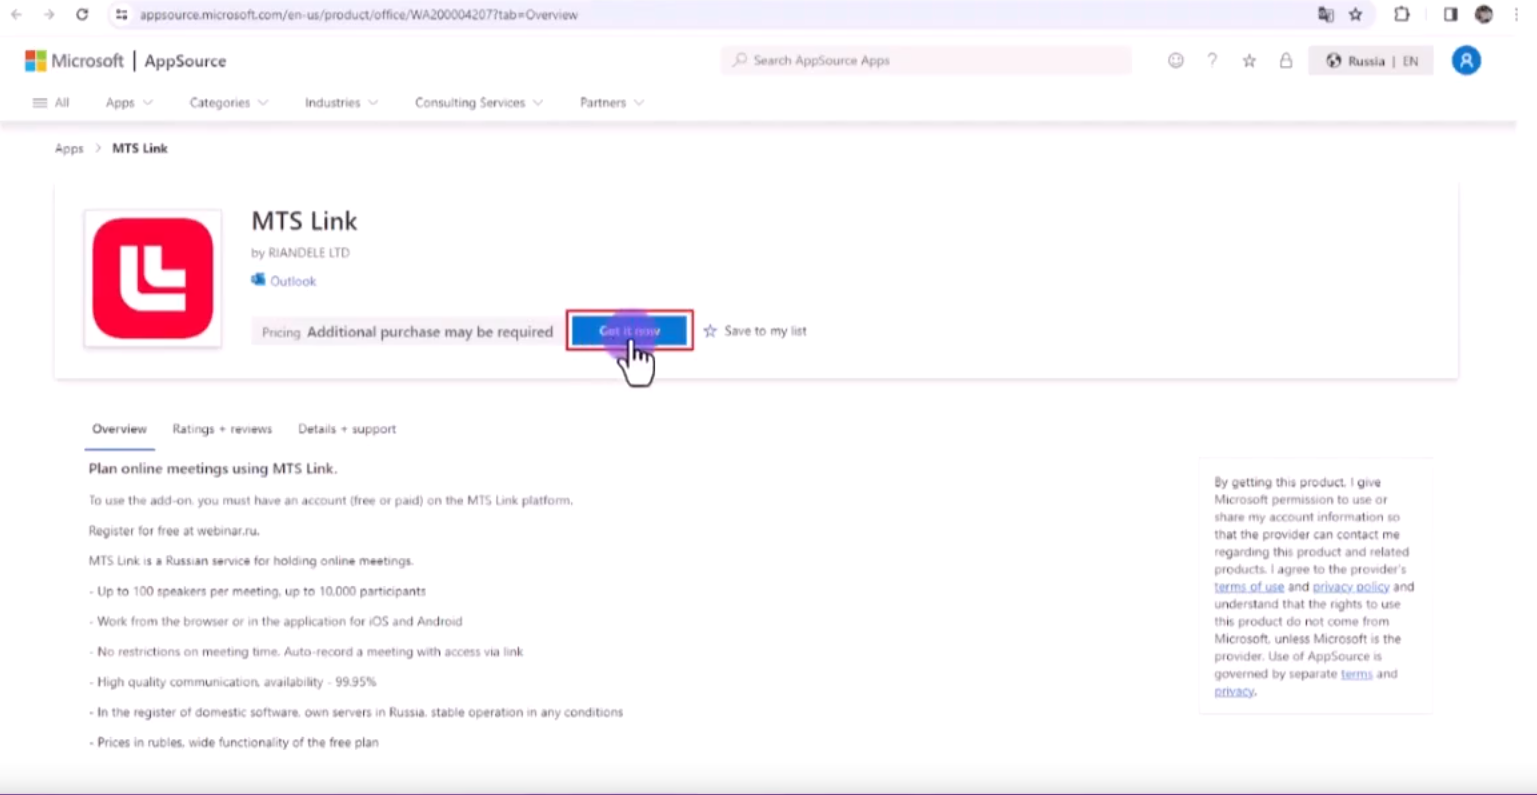Open the blue account avatar
The image size is (1537, 795).
(x=1466, y=61)
